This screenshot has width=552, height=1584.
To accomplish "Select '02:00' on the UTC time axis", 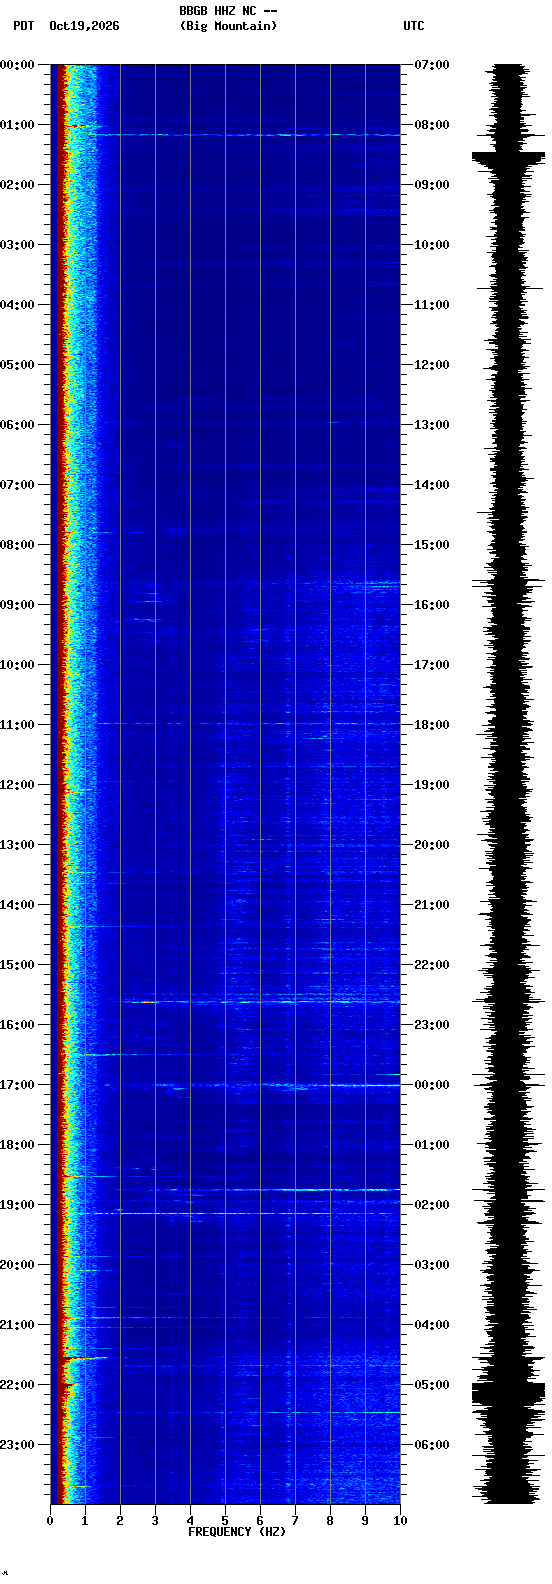I will click(x=432, y=1205).
